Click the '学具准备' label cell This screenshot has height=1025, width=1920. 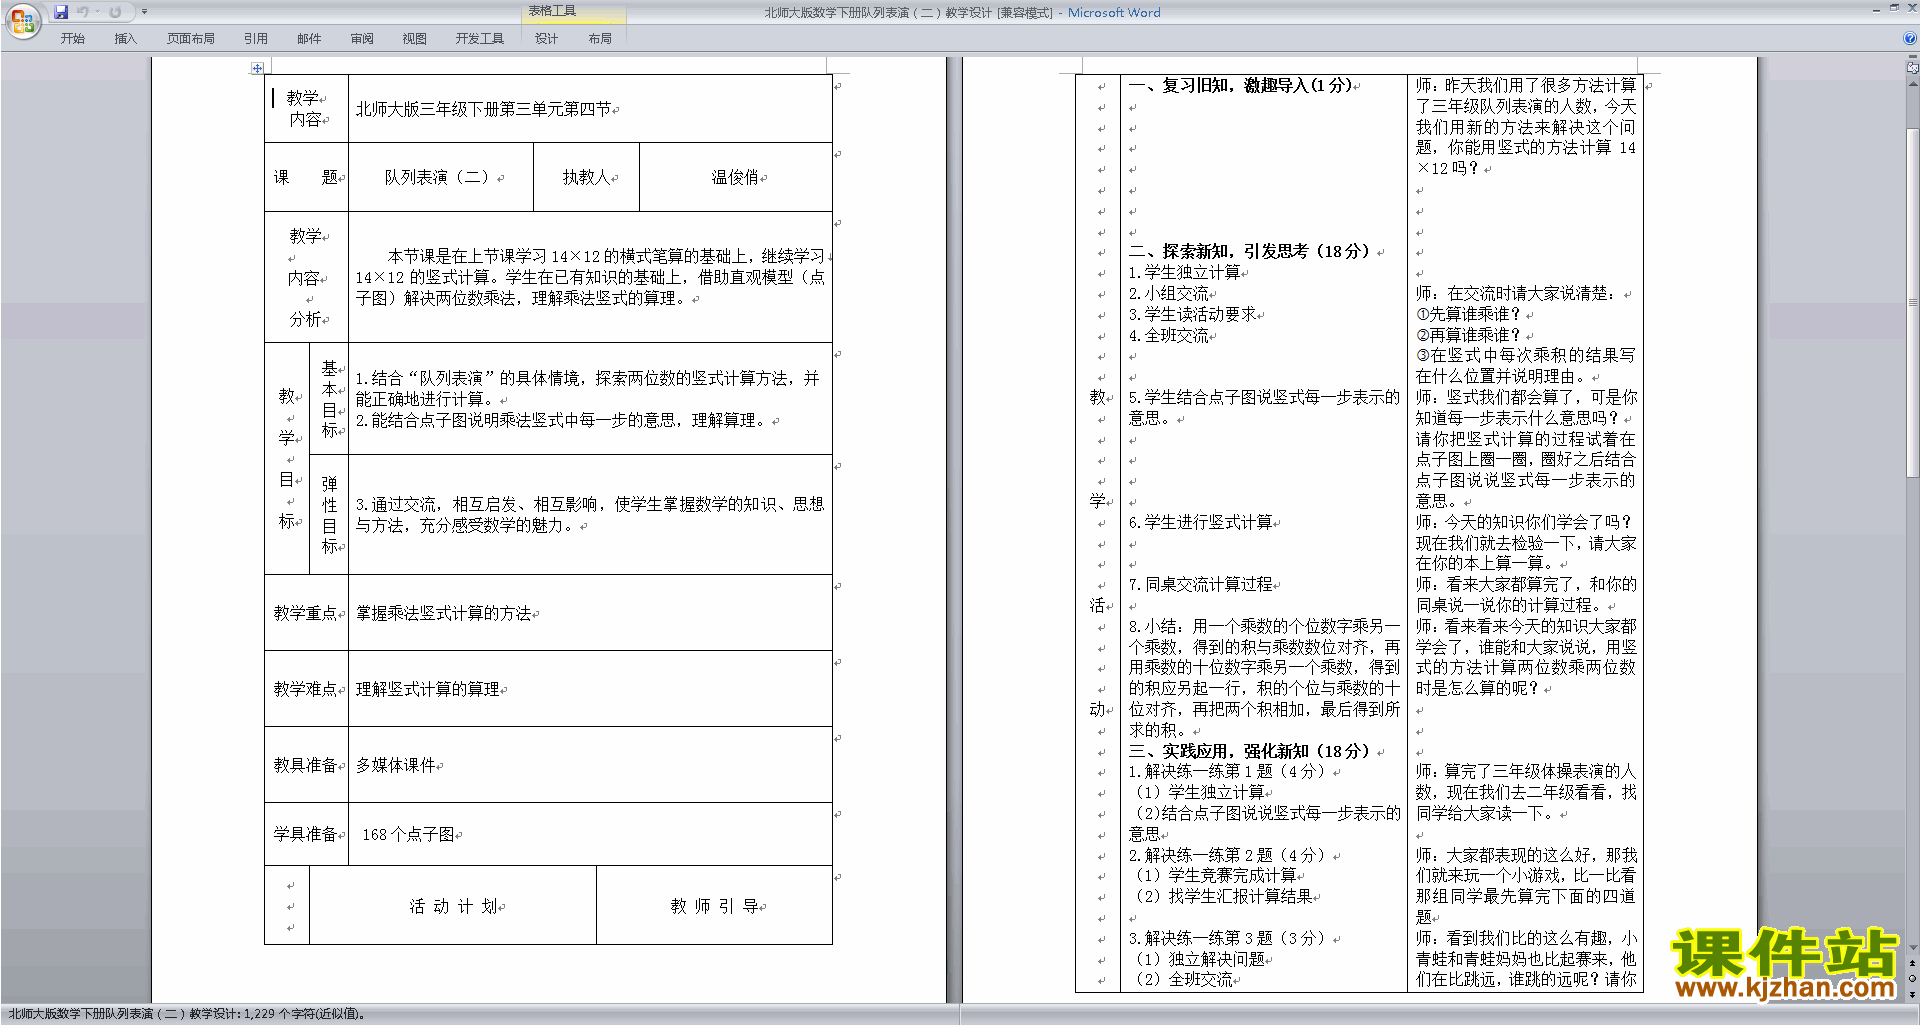click(x=306, y=834)
